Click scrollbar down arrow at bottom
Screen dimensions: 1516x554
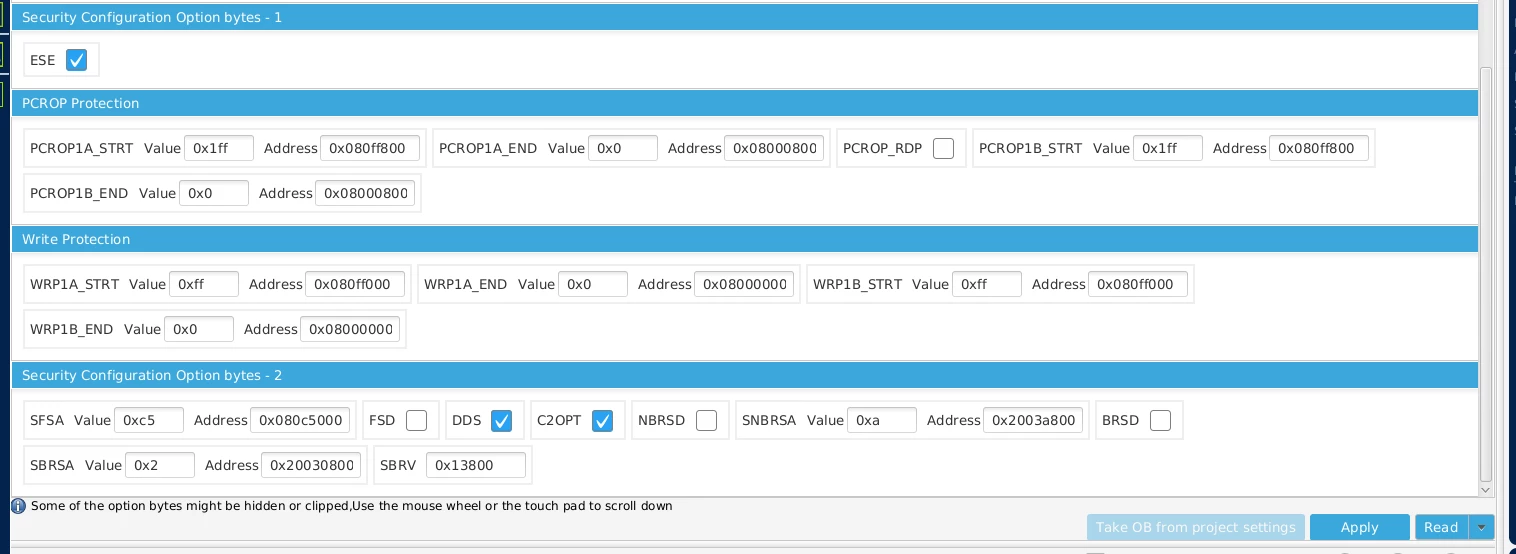[1486, 489]
